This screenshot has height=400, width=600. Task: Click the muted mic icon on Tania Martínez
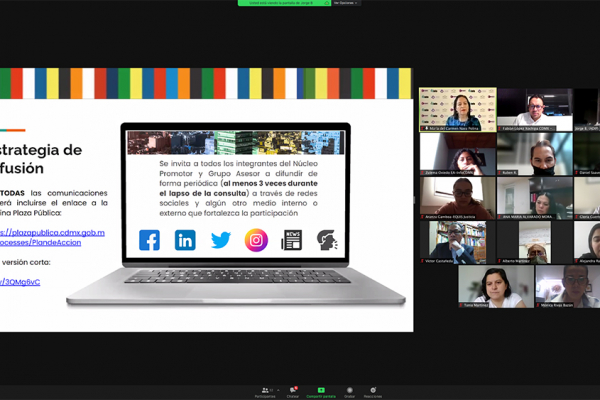click(x=461, y=305)
